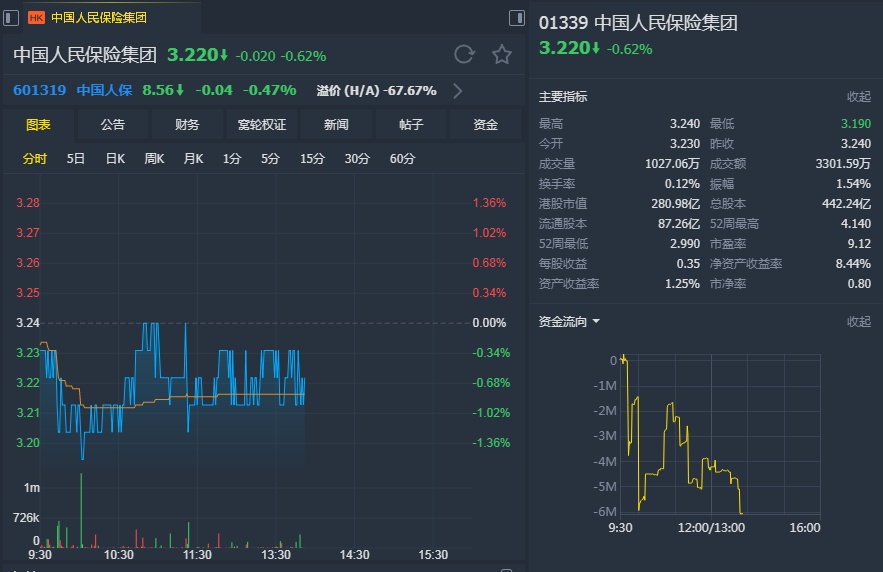Click the 3.28 price axis label
The width and height of the screenshot is (883, 572).
click(x=28, y=203)
